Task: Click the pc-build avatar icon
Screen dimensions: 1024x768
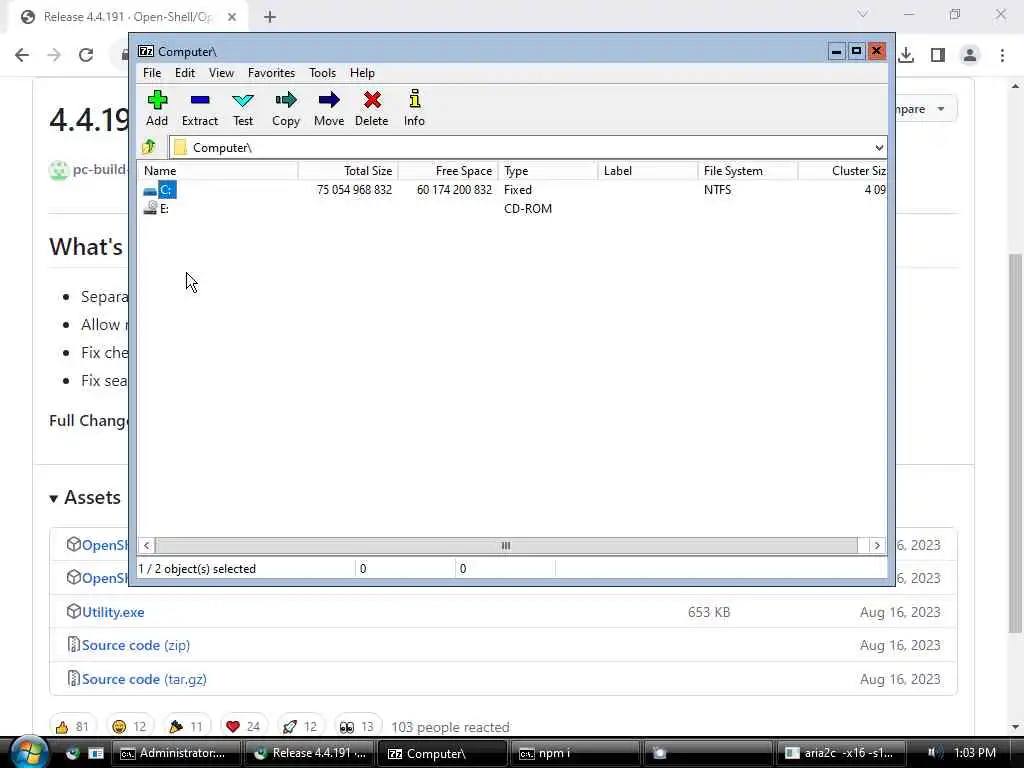Action: [x=59, y=170]
